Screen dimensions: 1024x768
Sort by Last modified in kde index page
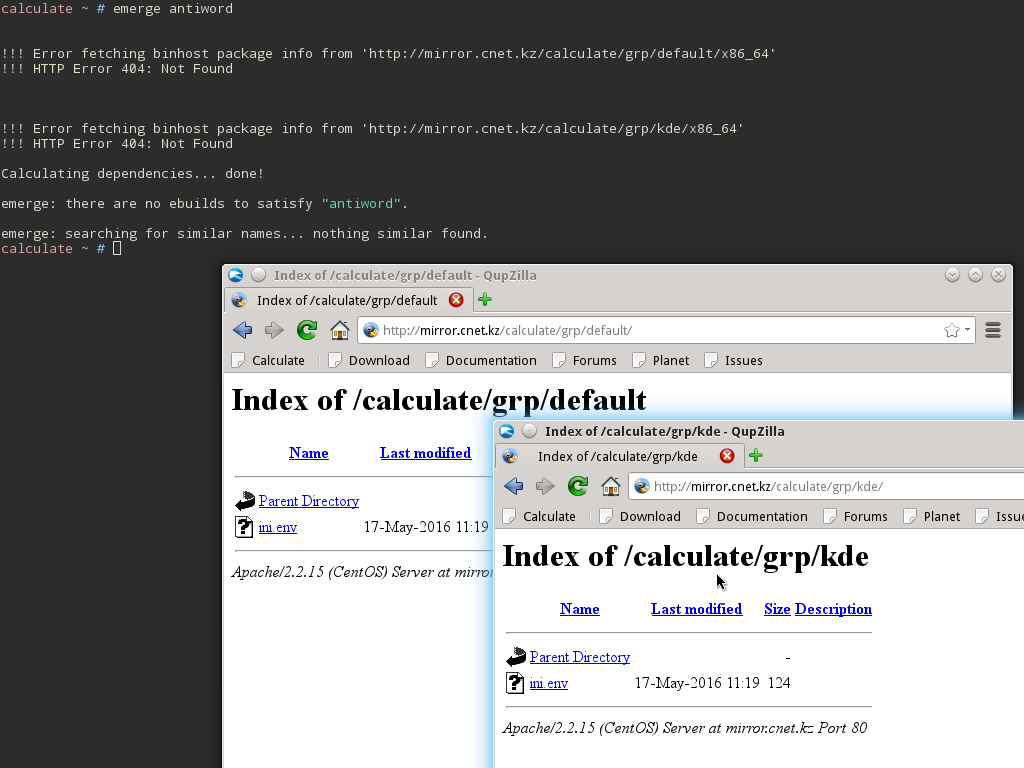point(696,609)
